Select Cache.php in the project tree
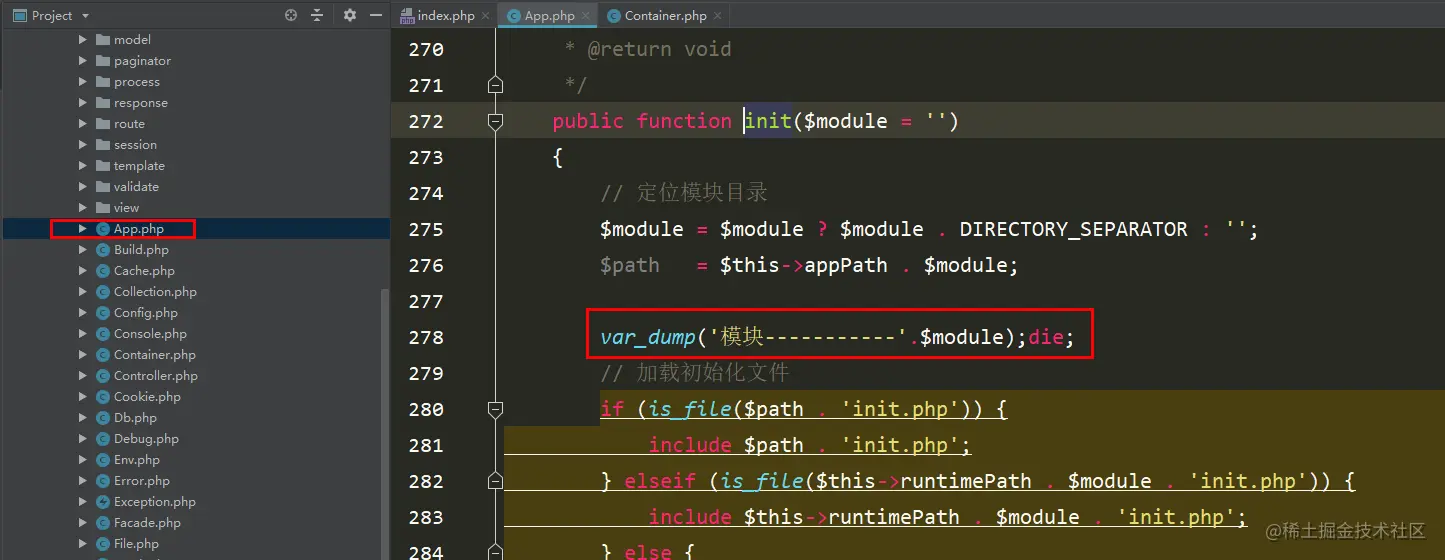The height and width of the screenshot is (560, 1445). (144, 271)
